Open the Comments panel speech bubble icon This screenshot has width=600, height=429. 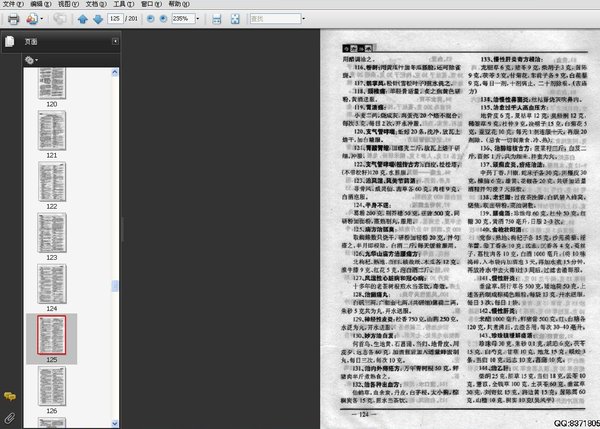tap(9, 398)
